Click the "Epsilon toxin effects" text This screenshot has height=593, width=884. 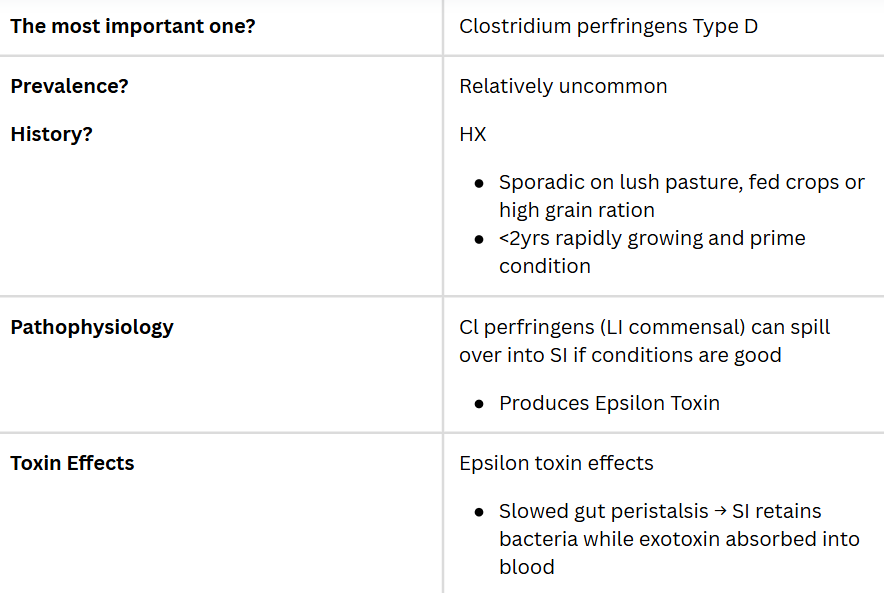pos(556,463)
